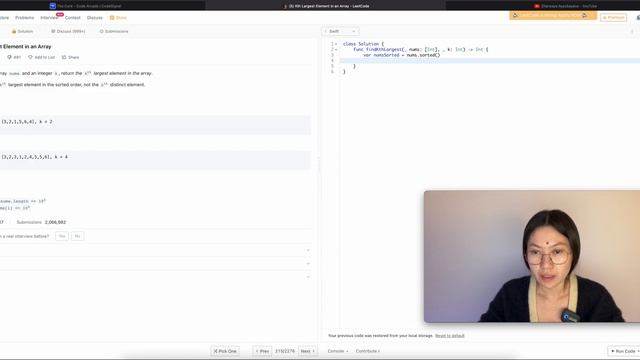640x360 pixels.
Task: Click the orange promotion banner
Action: pos(553,16)
